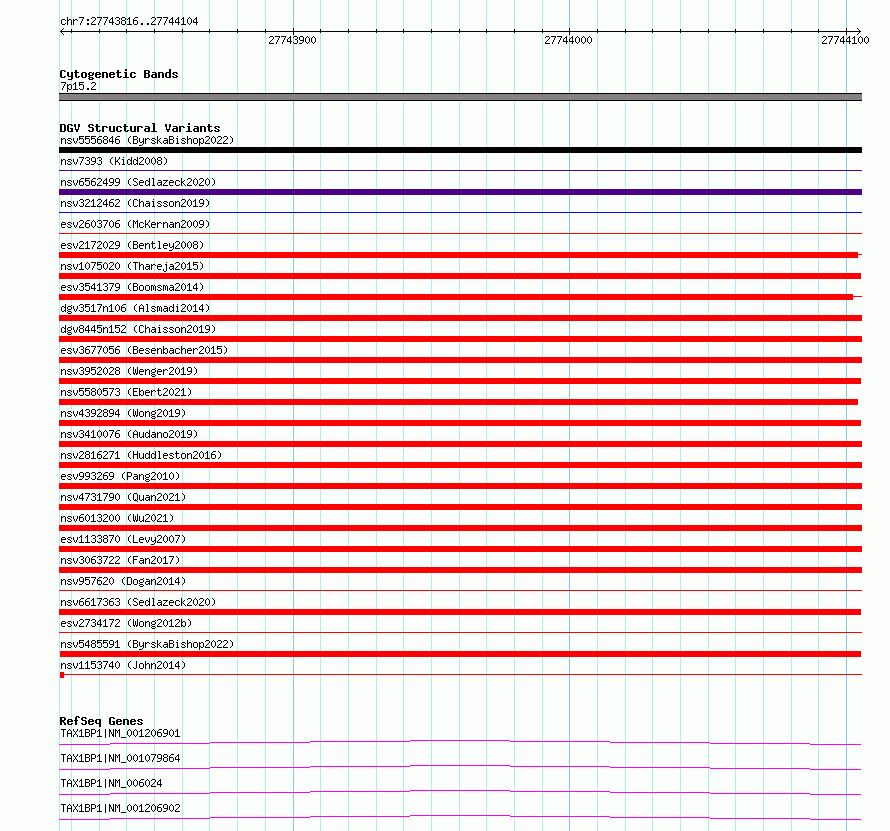
Task: Open variant nsv5580573 (Ebert2021)
Action: [126, 392]
